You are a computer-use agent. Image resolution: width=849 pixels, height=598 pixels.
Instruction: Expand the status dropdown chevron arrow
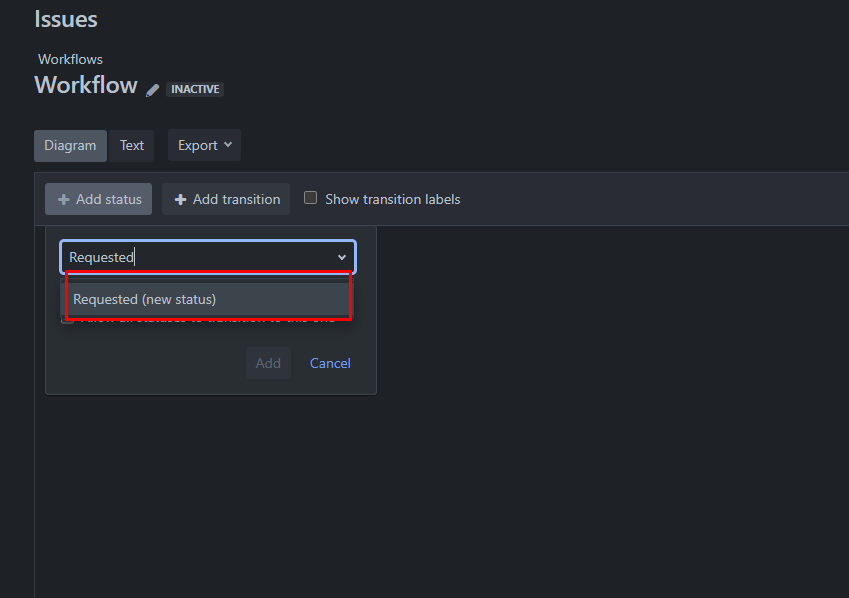click(x=342, y=257)
